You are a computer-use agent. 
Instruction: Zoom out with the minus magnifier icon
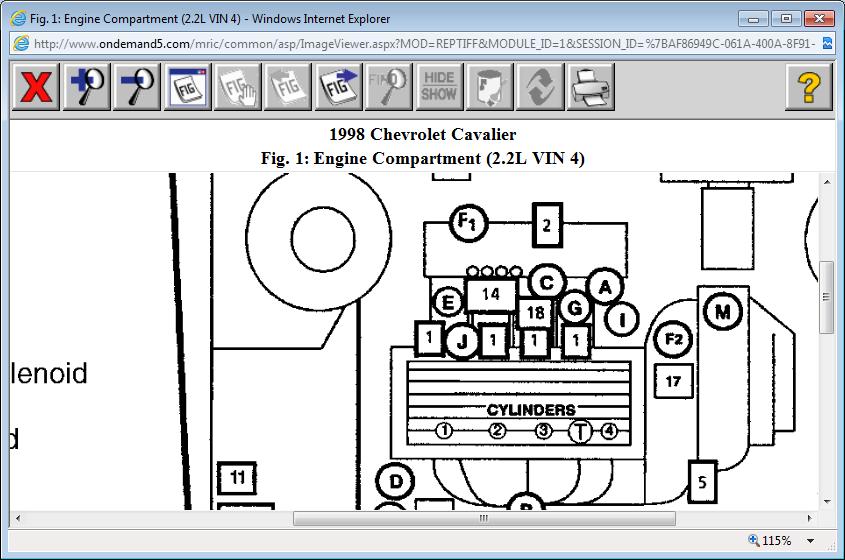pos(137,87)
